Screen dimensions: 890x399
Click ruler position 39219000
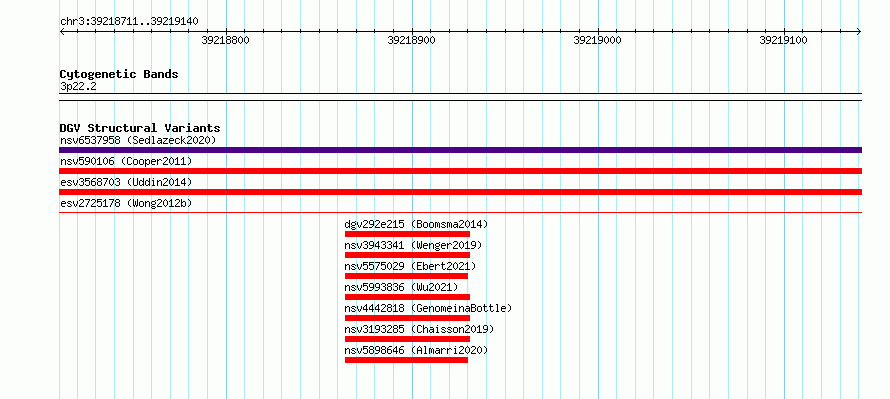(x=598, y=40)
